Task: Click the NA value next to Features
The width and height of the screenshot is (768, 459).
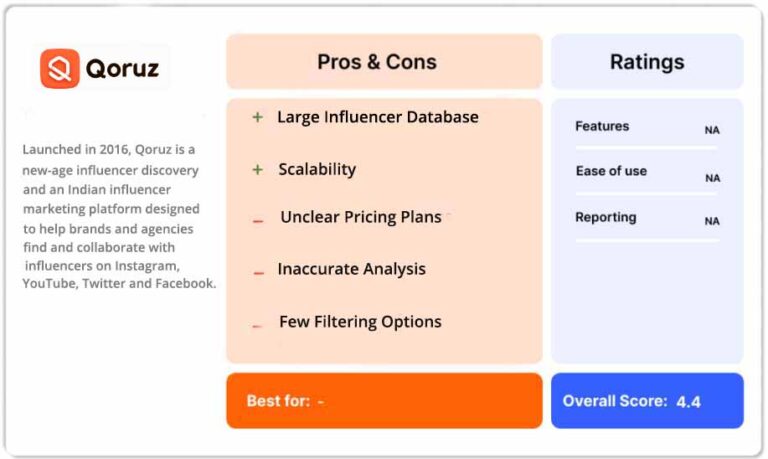Action: click(712, 130)
